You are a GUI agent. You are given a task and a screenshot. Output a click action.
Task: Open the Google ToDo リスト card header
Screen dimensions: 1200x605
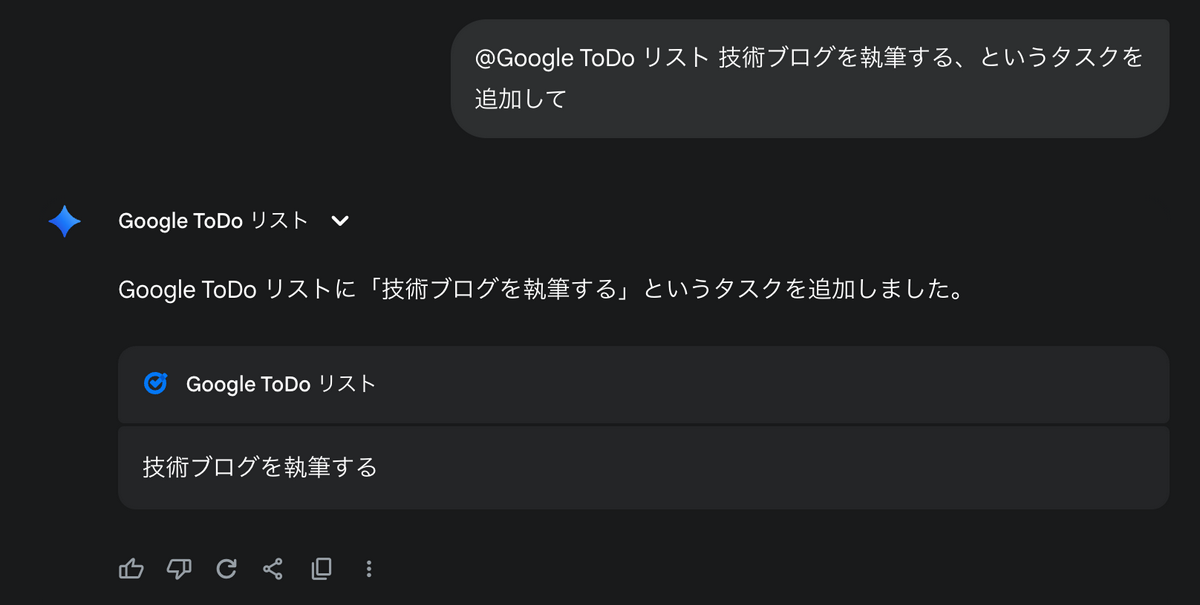point(643,384)
